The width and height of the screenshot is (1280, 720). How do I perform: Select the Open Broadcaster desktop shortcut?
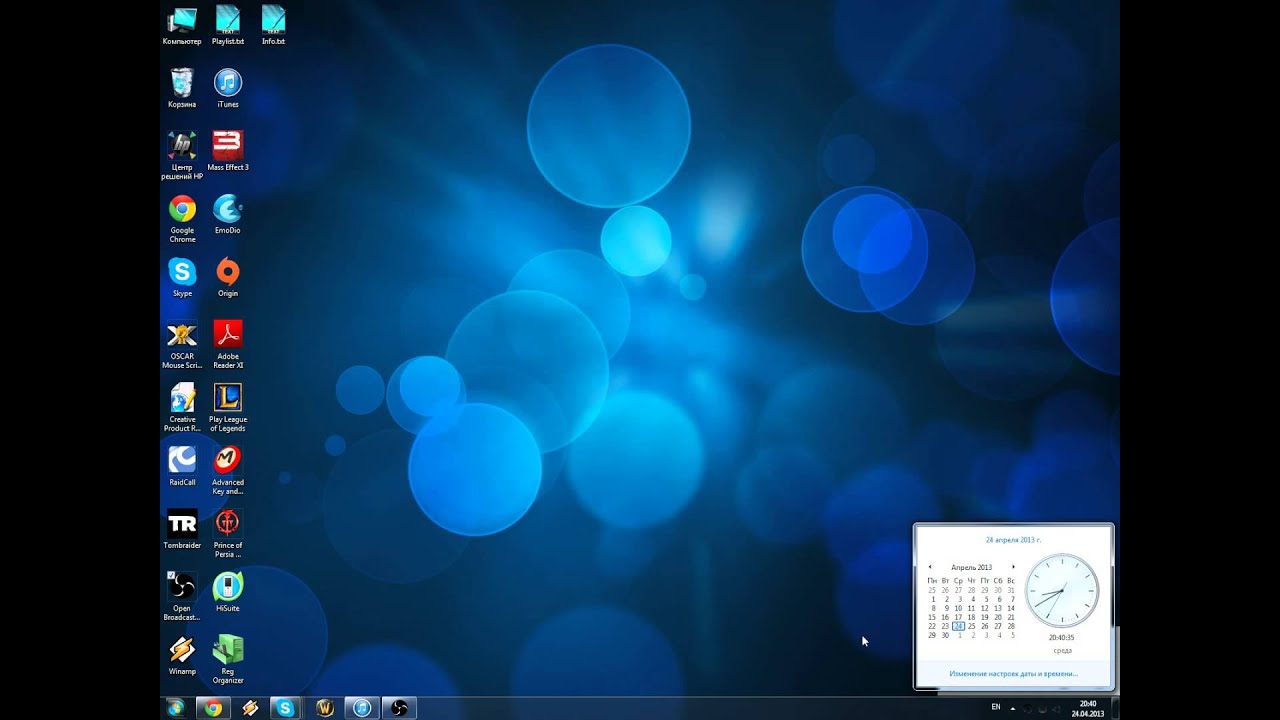(182, 597)
